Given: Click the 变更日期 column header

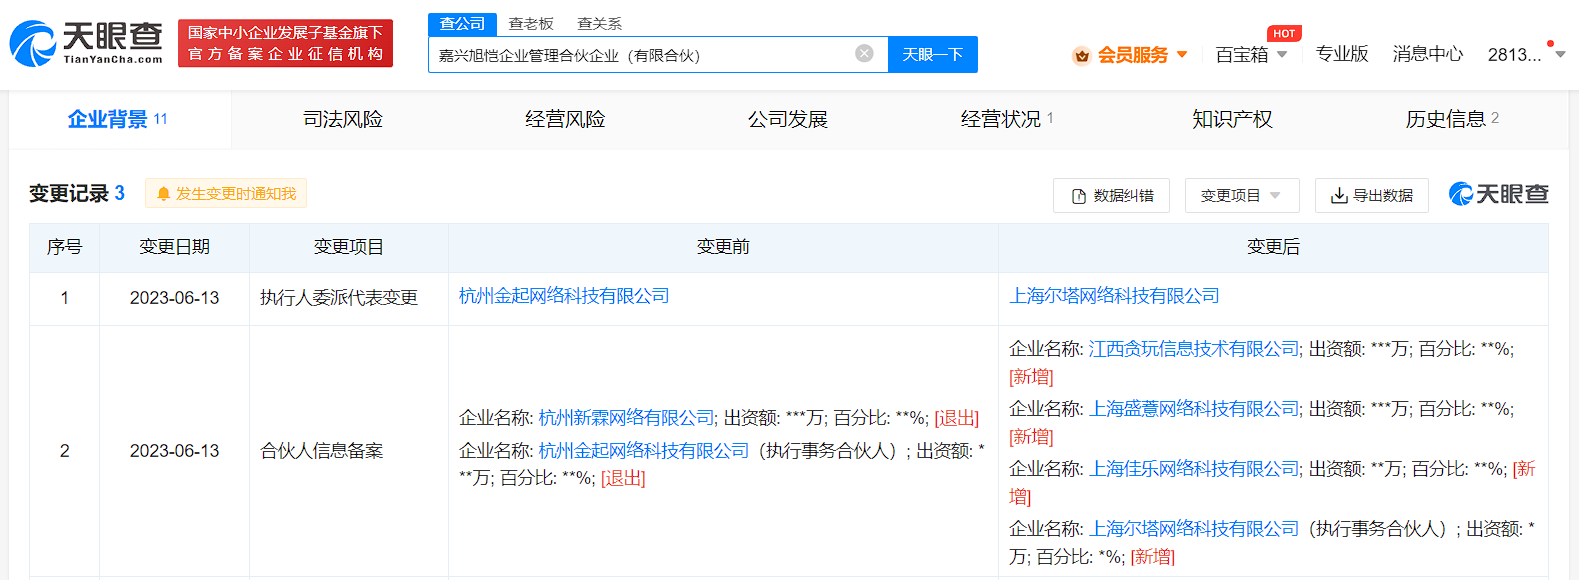Looking at the screenshot, I should point(175,247).
